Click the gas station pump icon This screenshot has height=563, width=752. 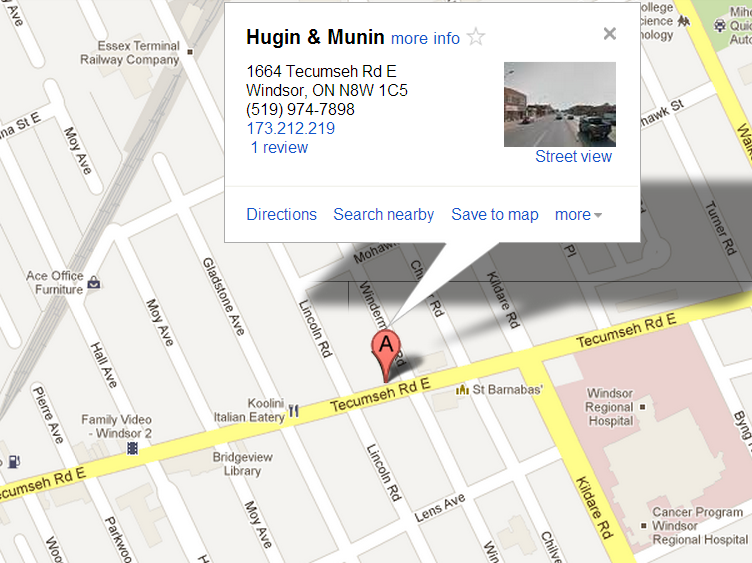14,462
